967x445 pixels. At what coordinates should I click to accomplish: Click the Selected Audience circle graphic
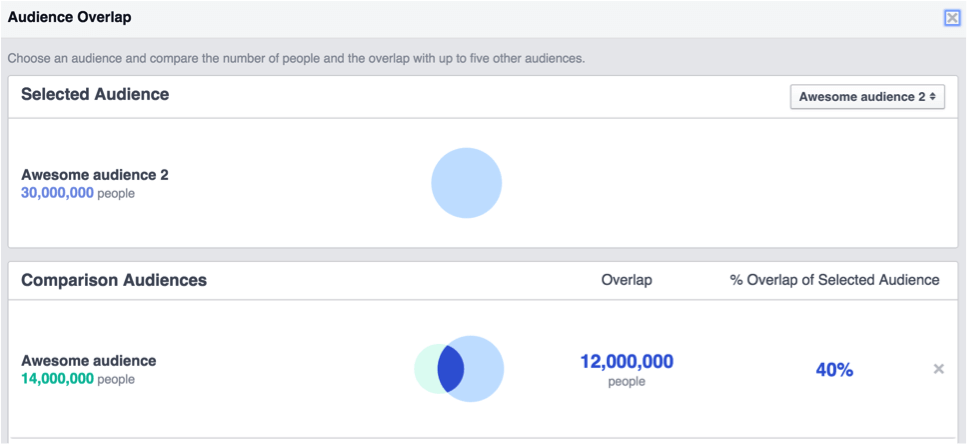coord(466,183)
